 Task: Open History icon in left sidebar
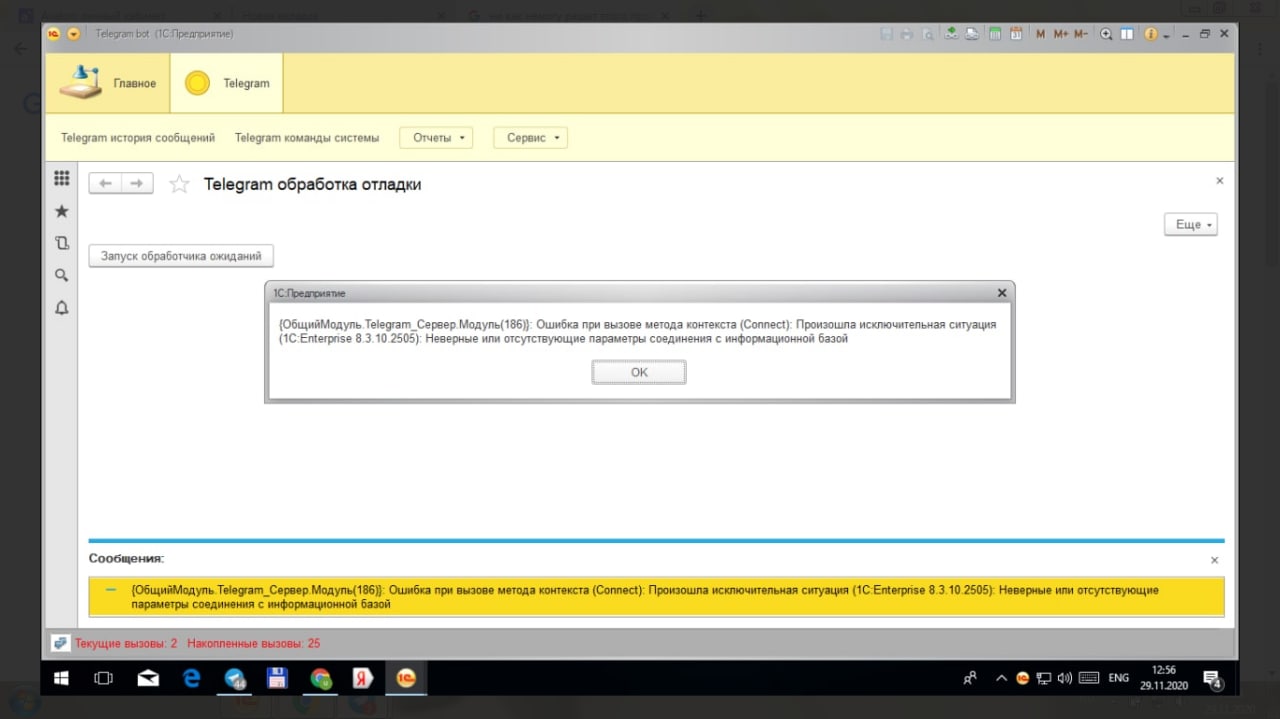tap(61, 243)
